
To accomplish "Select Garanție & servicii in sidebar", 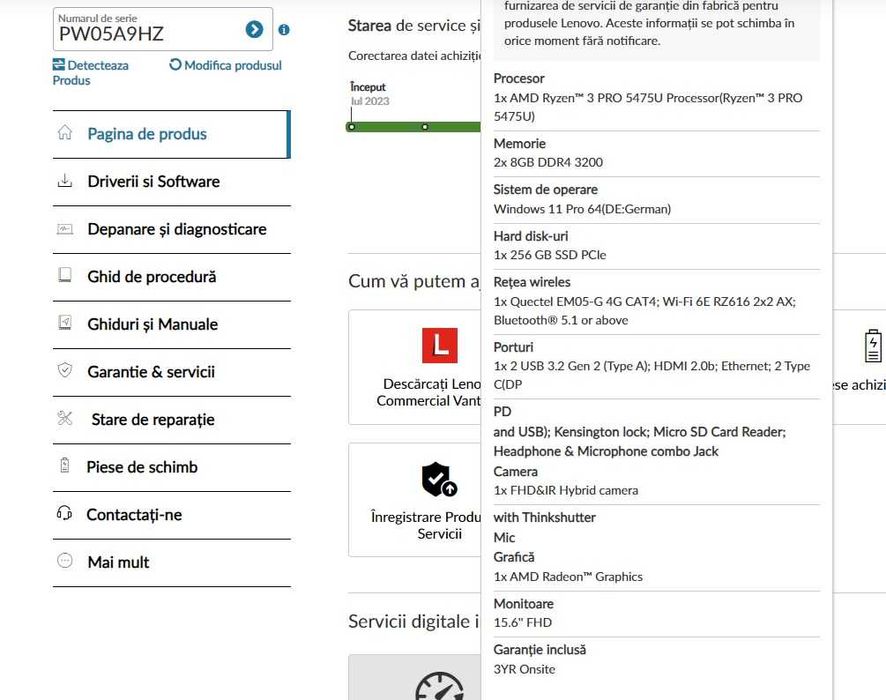I will (151, 372).
